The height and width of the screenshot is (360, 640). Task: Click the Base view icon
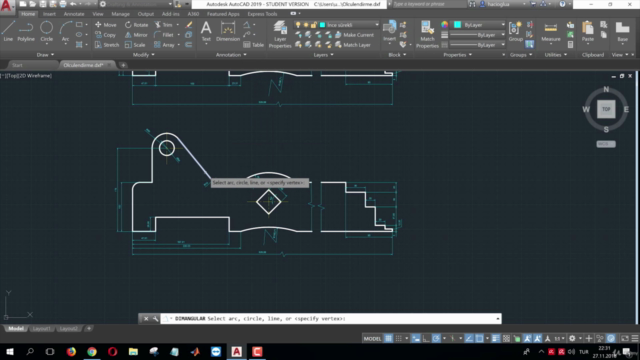tap(622, 31)
